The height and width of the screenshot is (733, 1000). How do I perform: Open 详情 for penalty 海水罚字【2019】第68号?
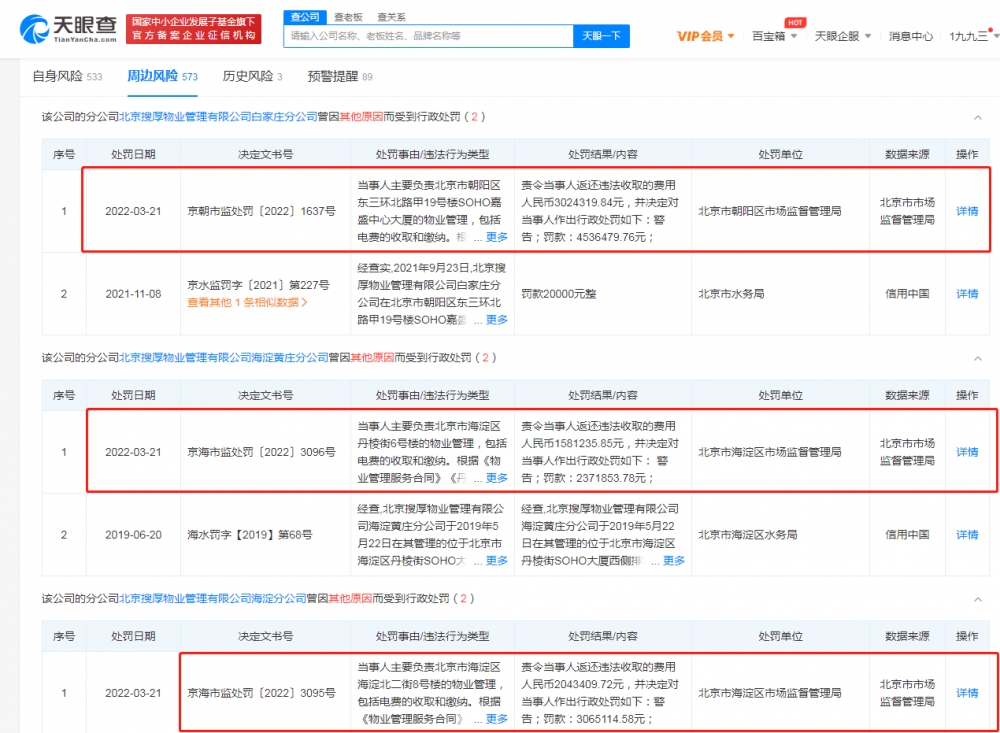tap(967, 535)
